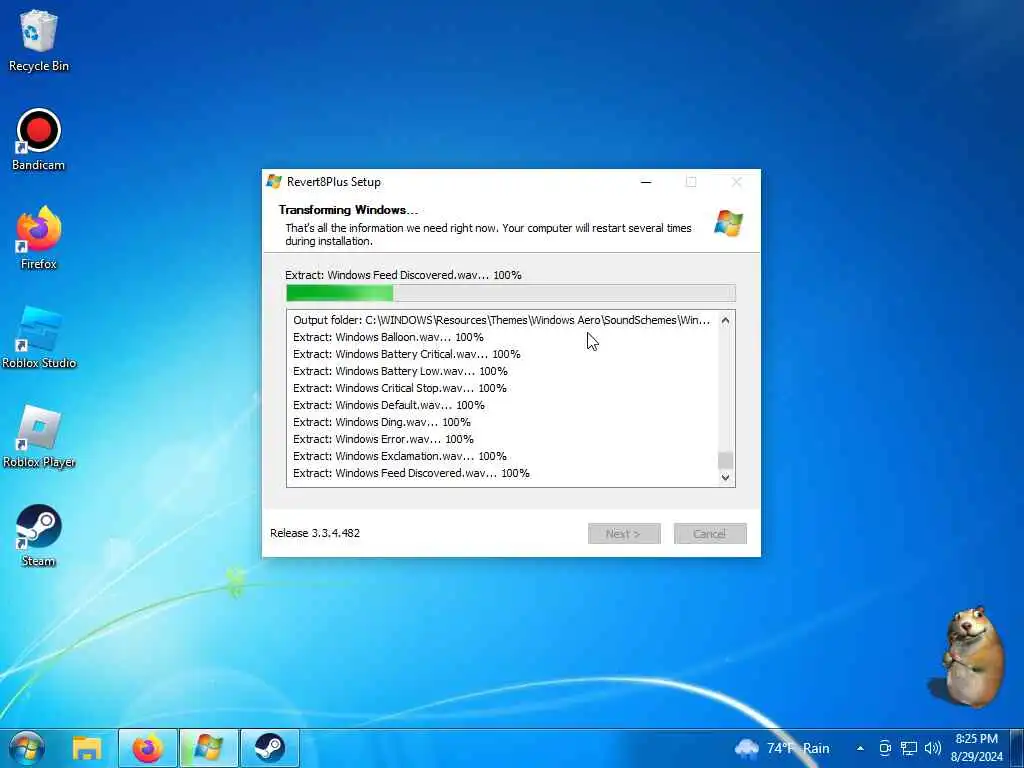
Task: Select the Windows Battery Critical.wav log line
Action: (406, 354)
